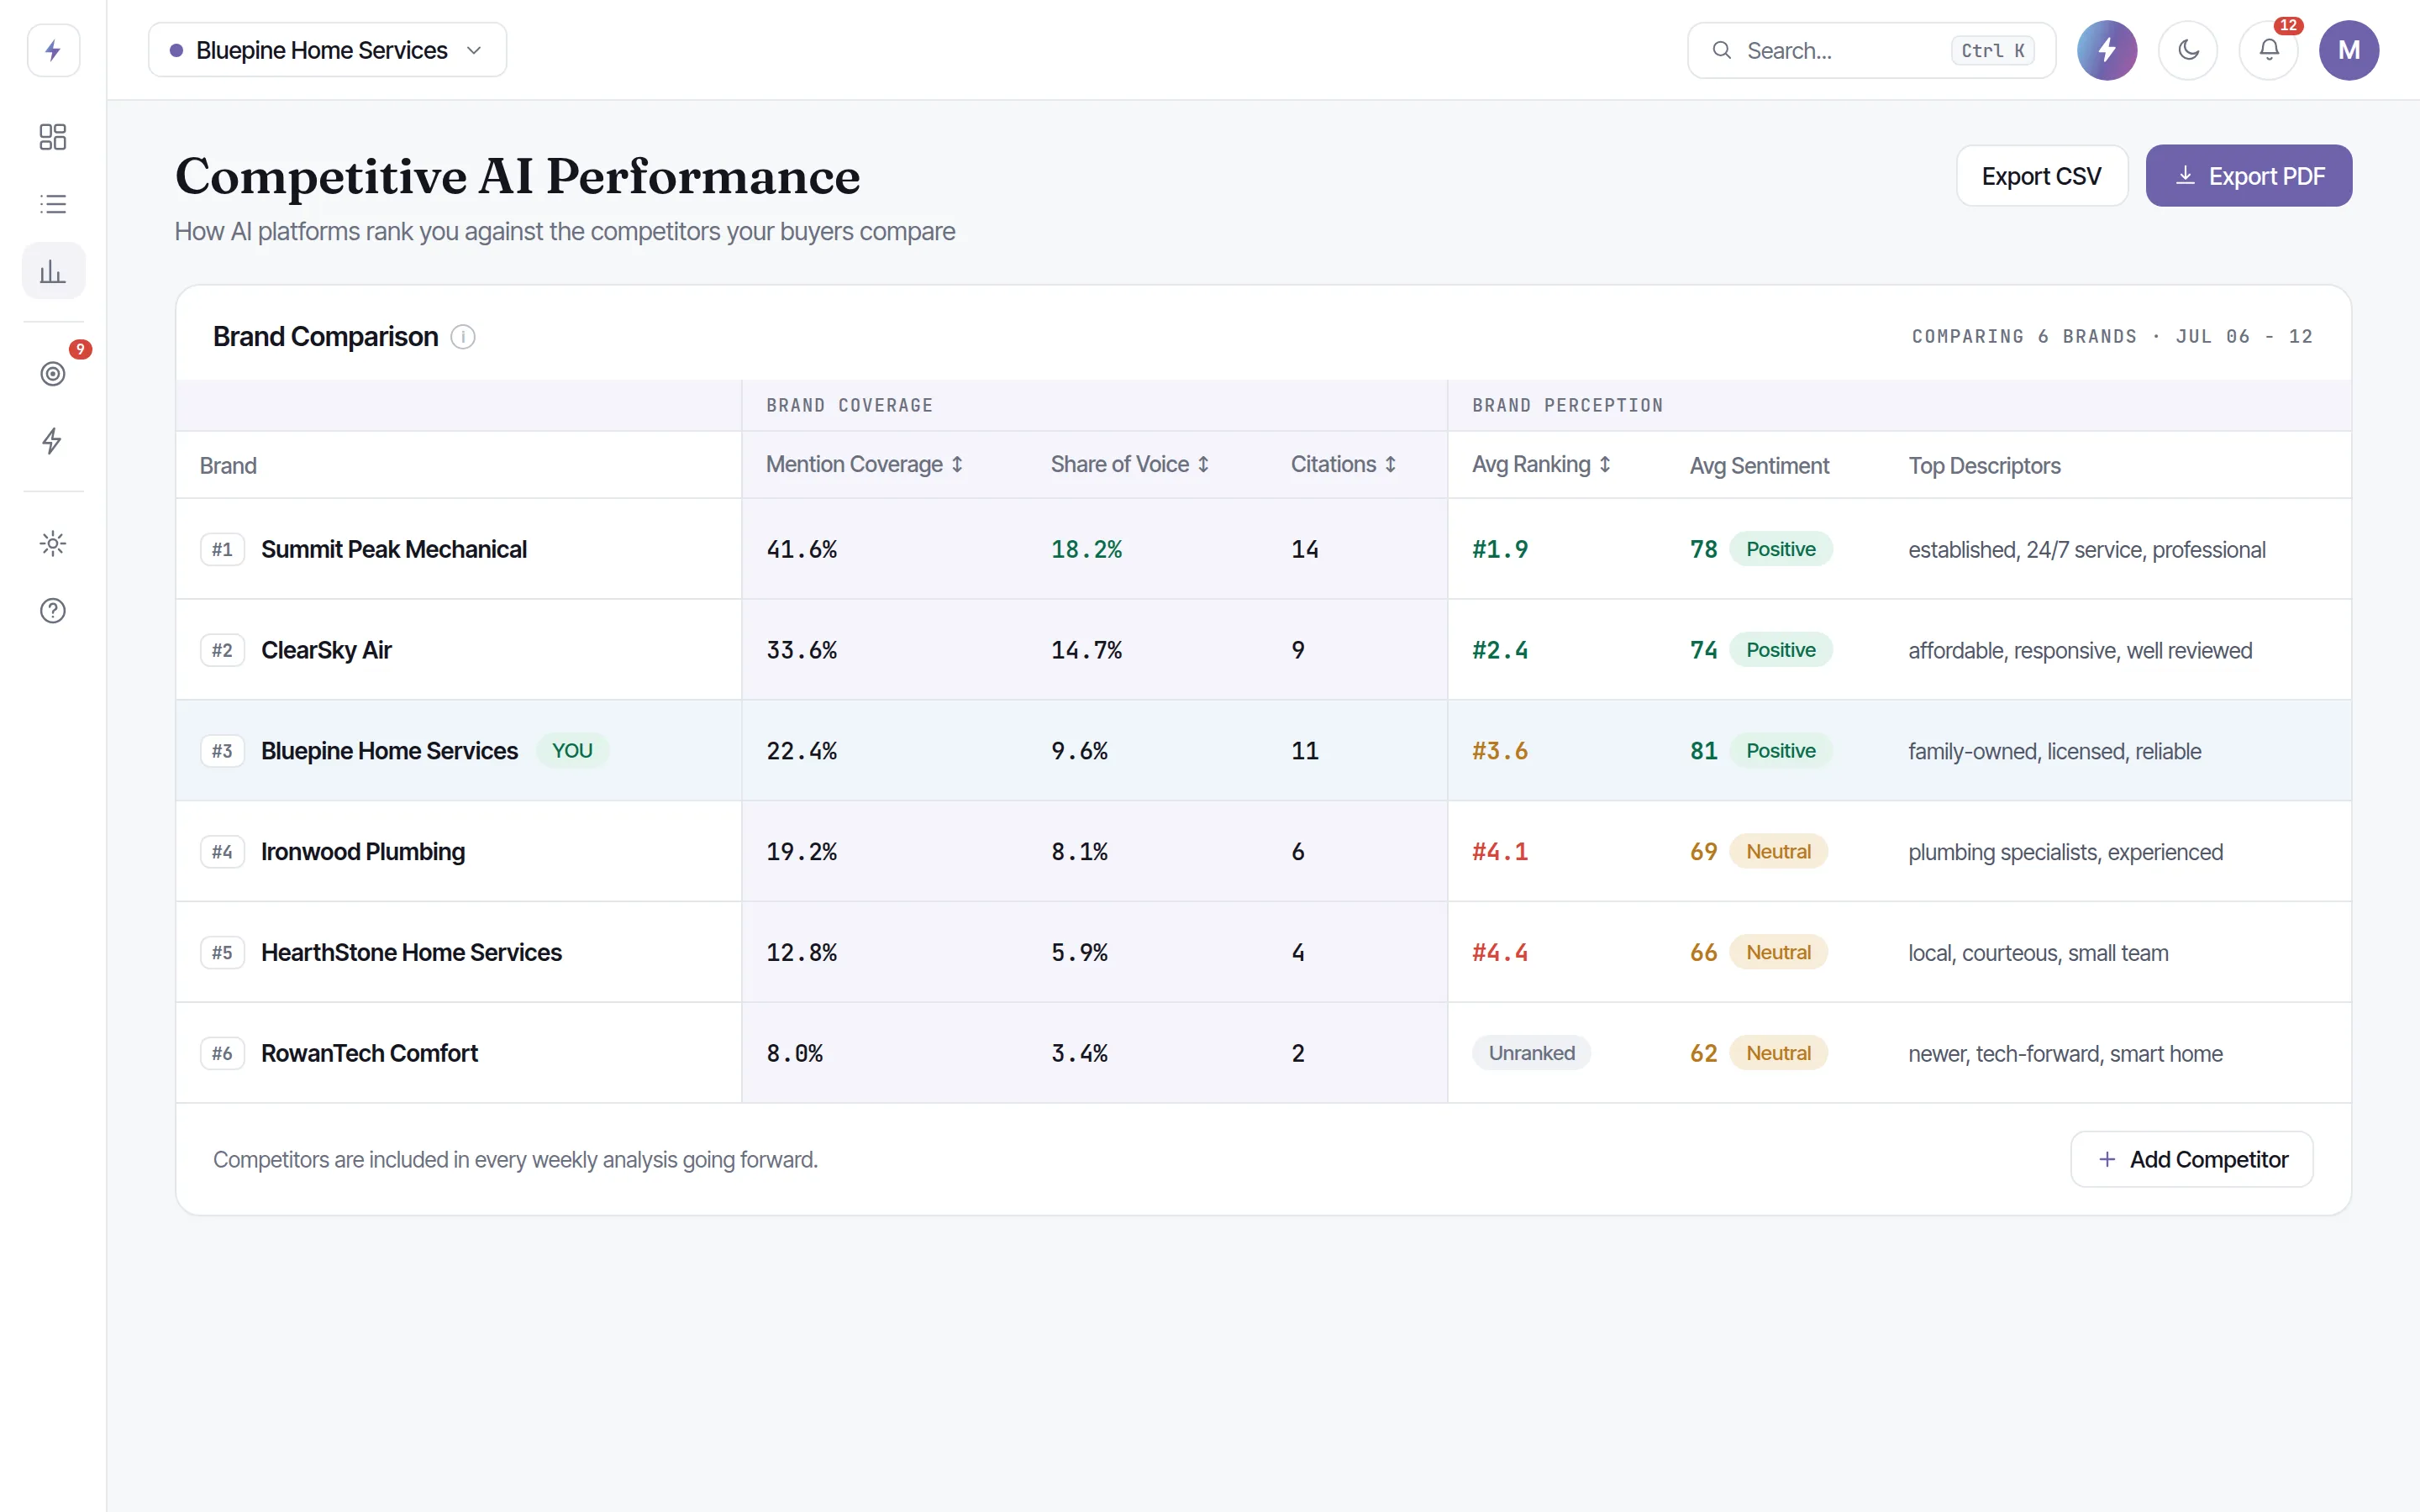Click Summit Peak's Positive sentiment badge
The height and width of the screenshot is (1512, 2420).
tap(1780, 549)
